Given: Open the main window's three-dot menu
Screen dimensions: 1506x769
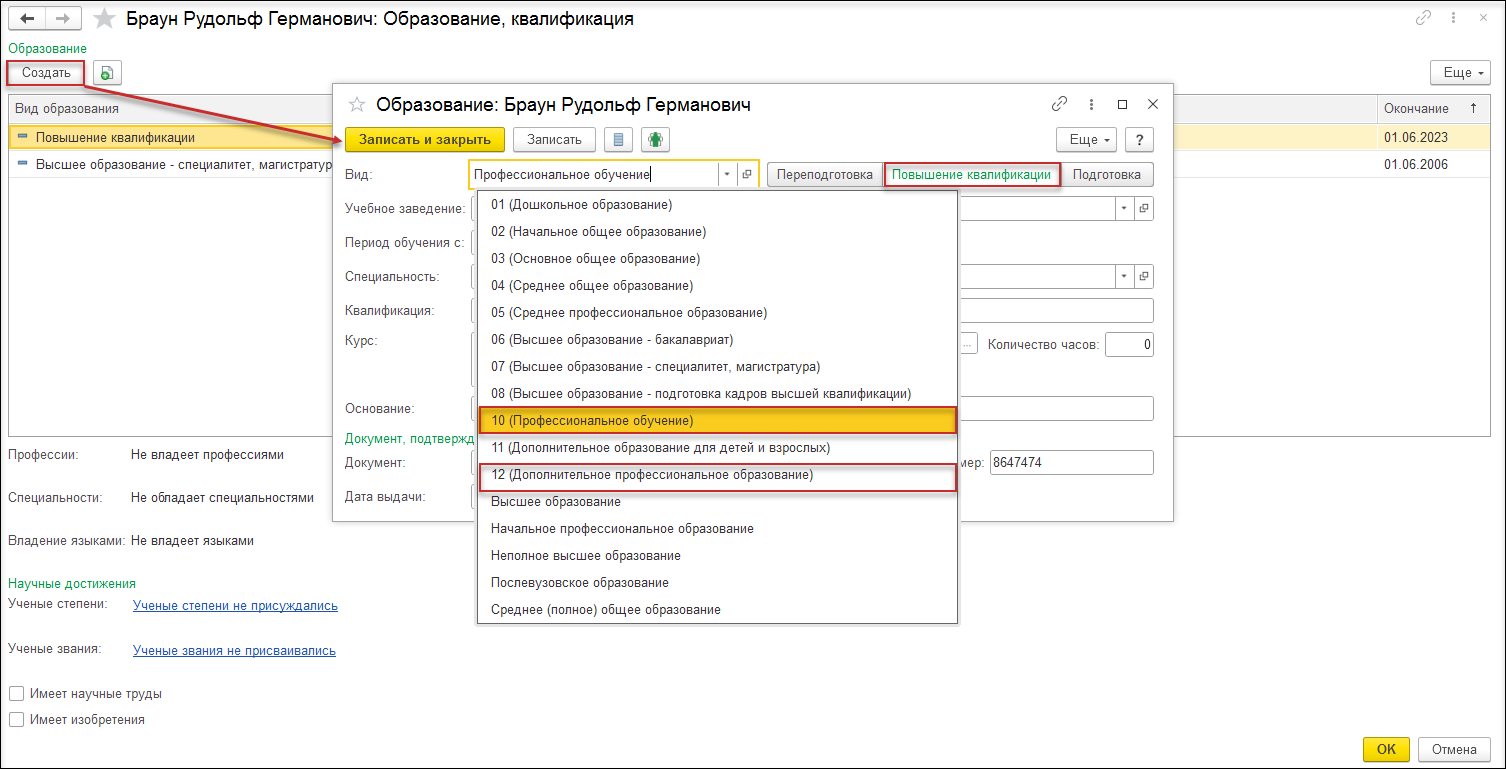Looking at the screenshot, I should click(1453, 19).
